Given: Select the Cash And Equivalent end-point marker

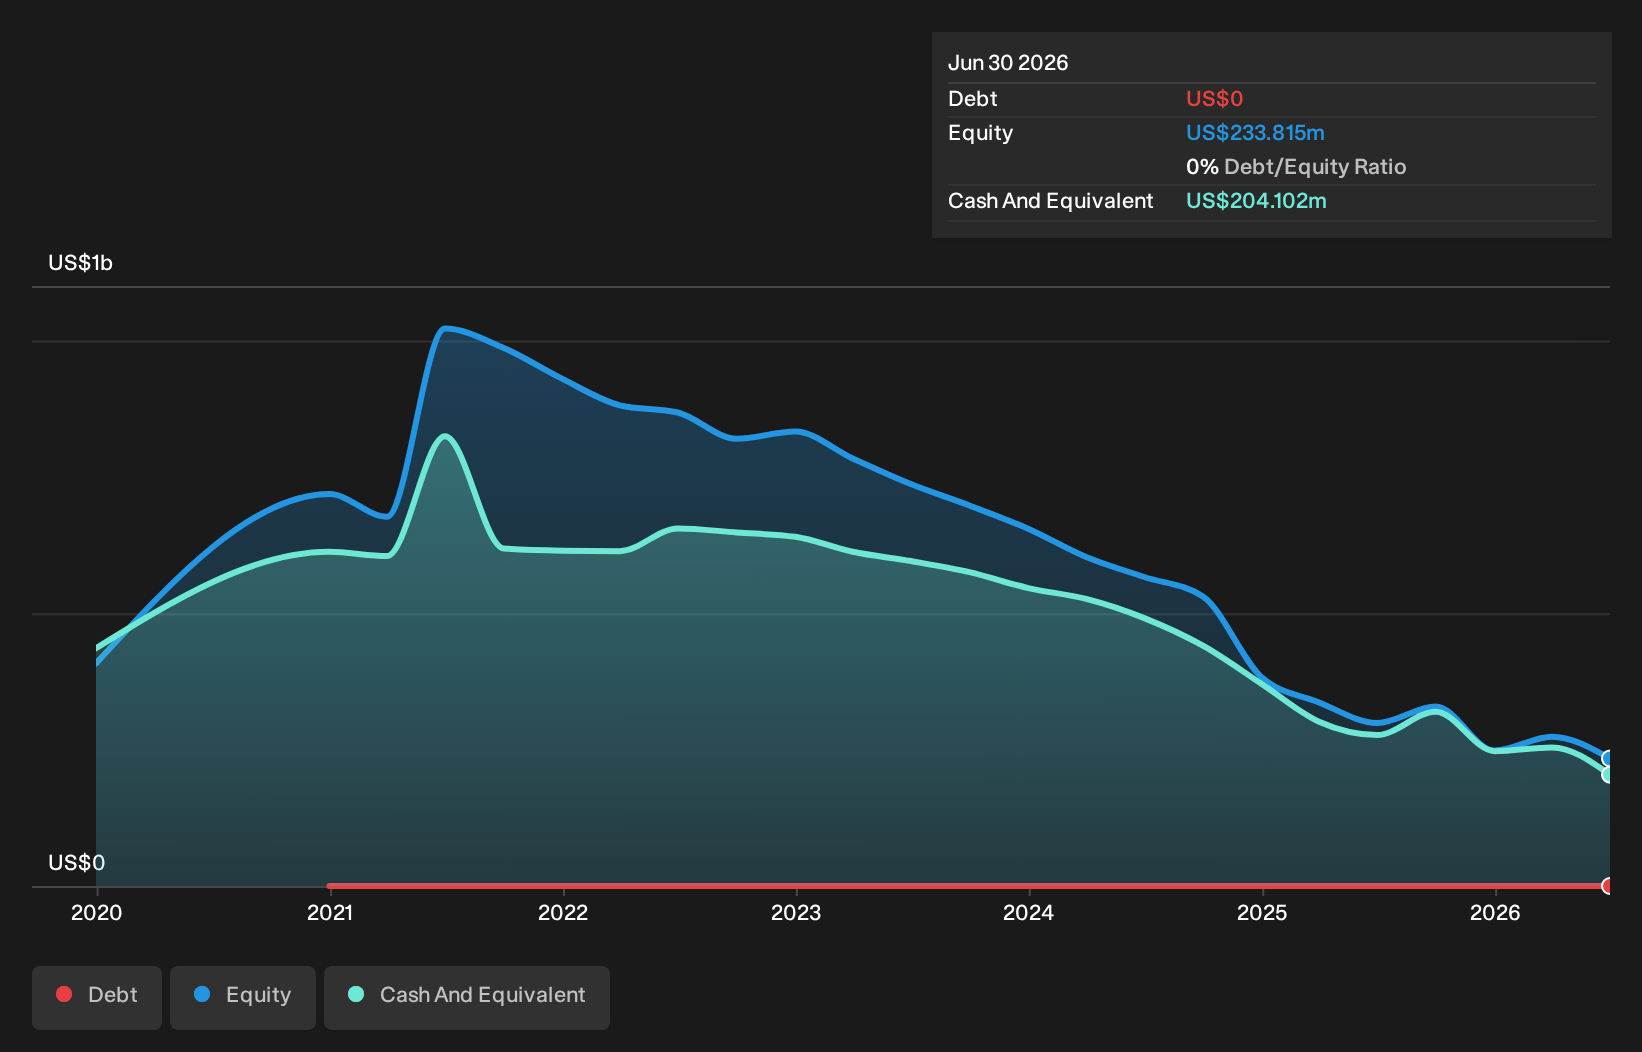Looking at the screenshot, I should click(1608, 775).
